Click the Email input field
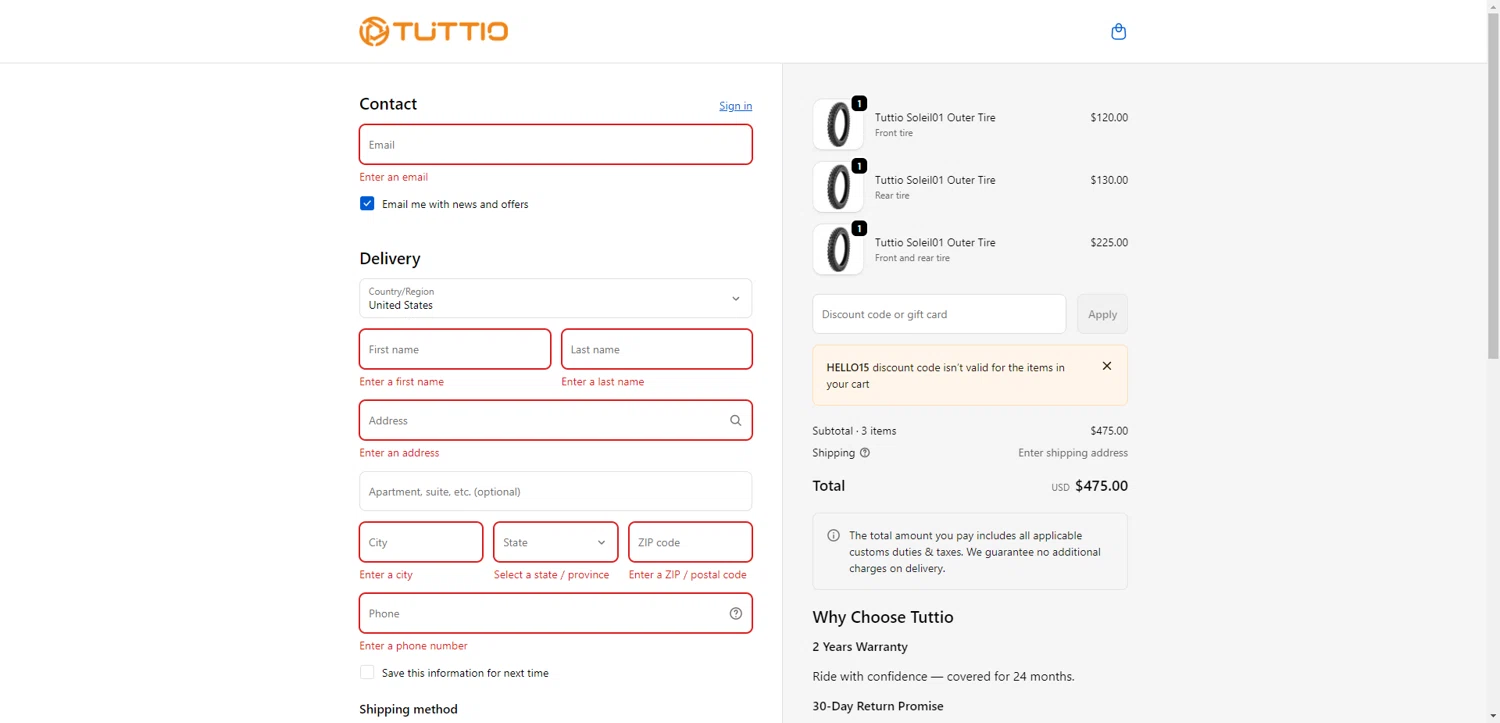 coord(555,145)
